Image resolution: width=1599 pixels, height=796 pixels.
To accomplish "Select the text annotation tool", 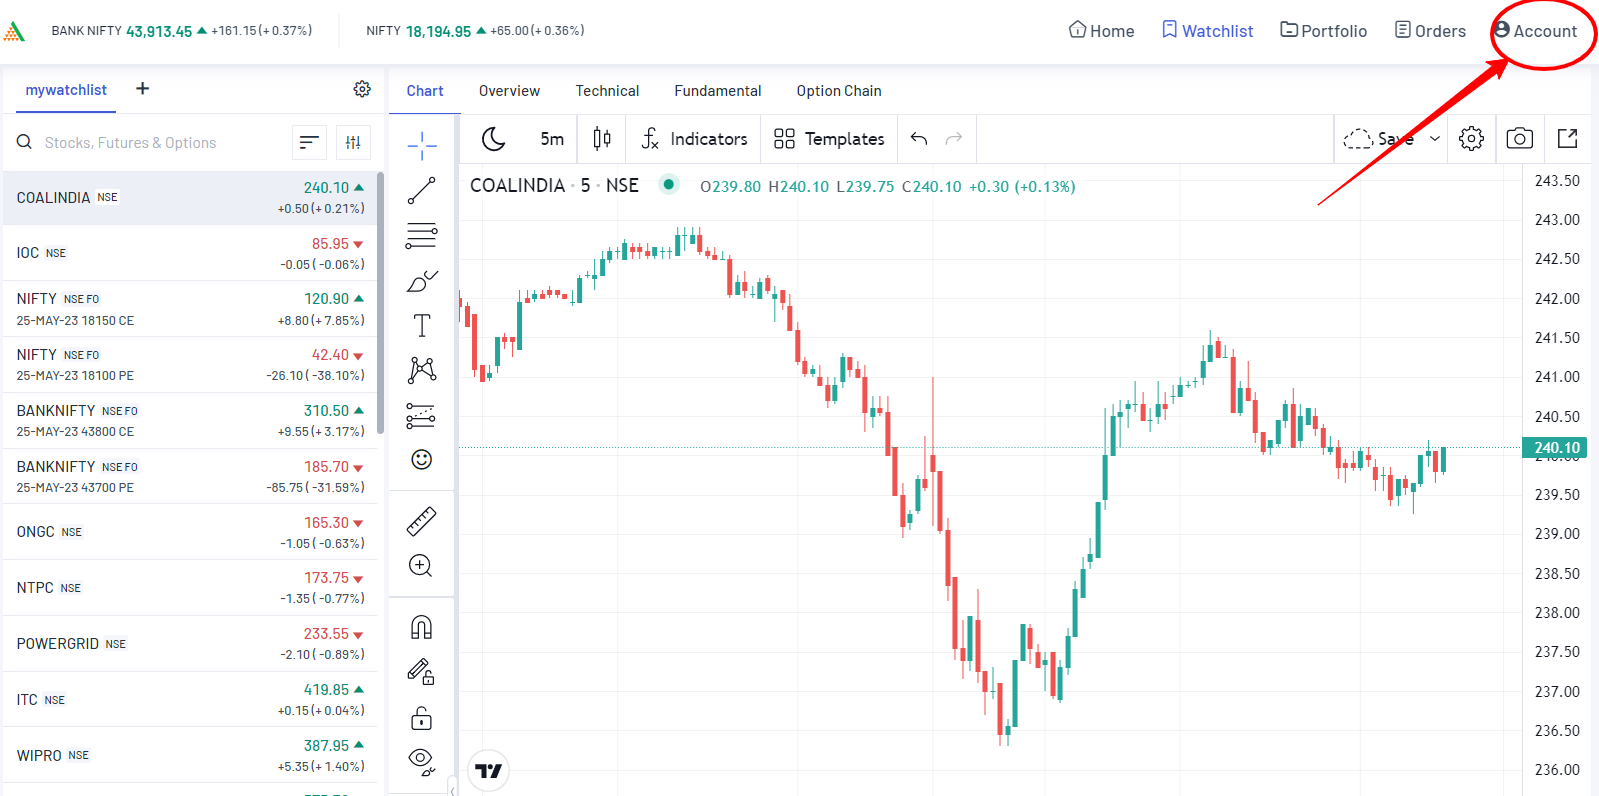I will pyautogui.click(x=422, y=326).
